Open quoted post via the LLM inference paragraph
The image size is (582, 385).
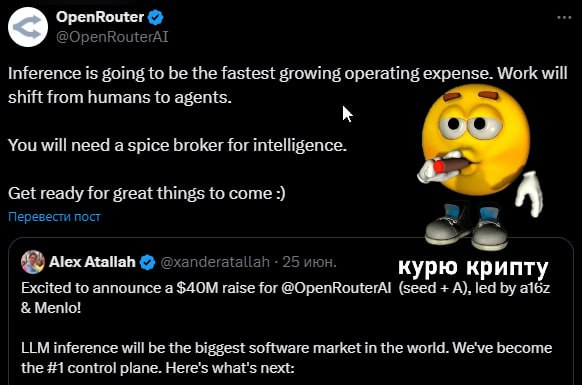click(x=287, y=358)
